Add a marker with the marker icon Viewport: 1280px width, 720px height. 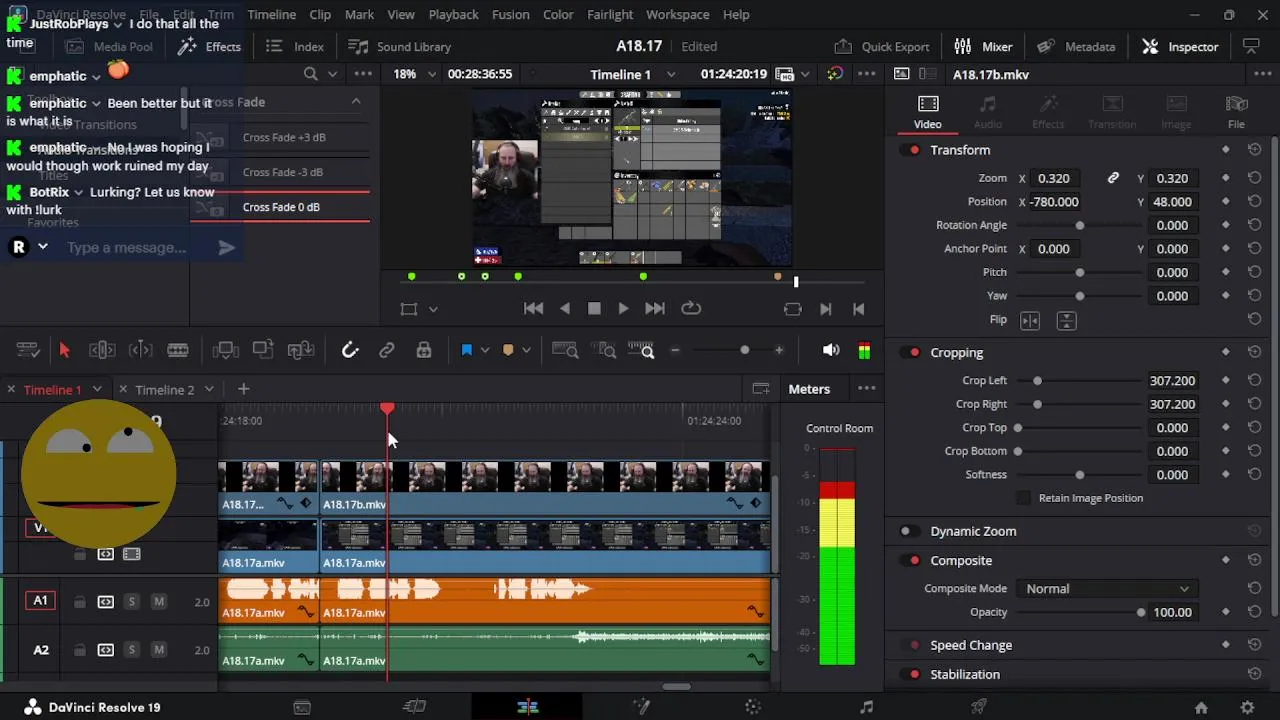508,350
